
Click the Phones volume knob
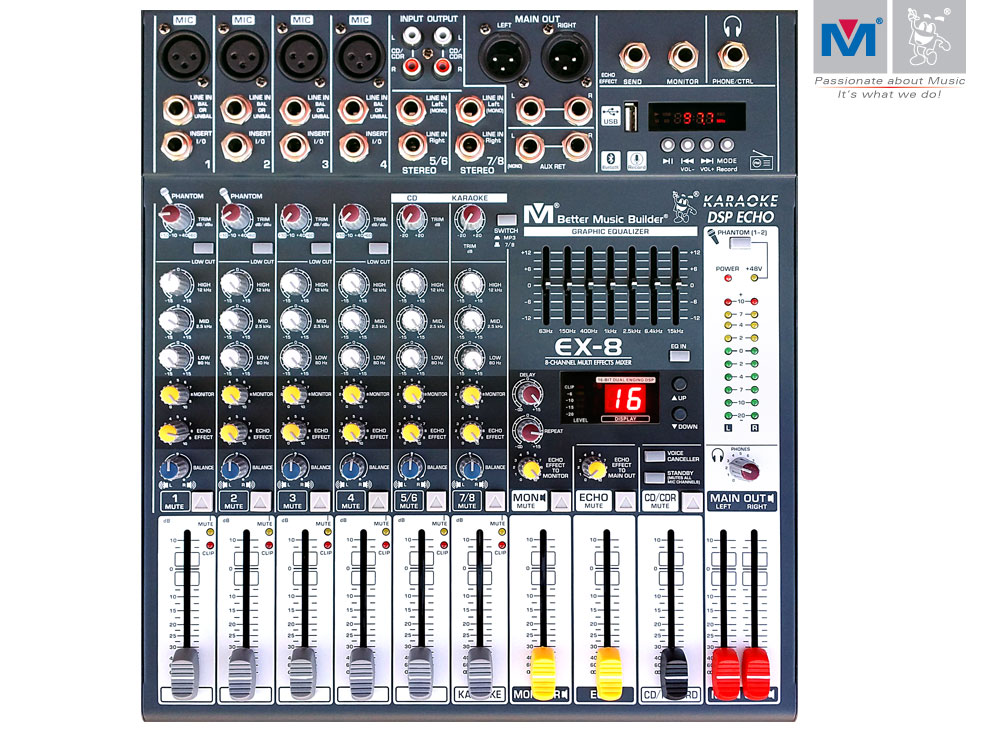[746, 470]
